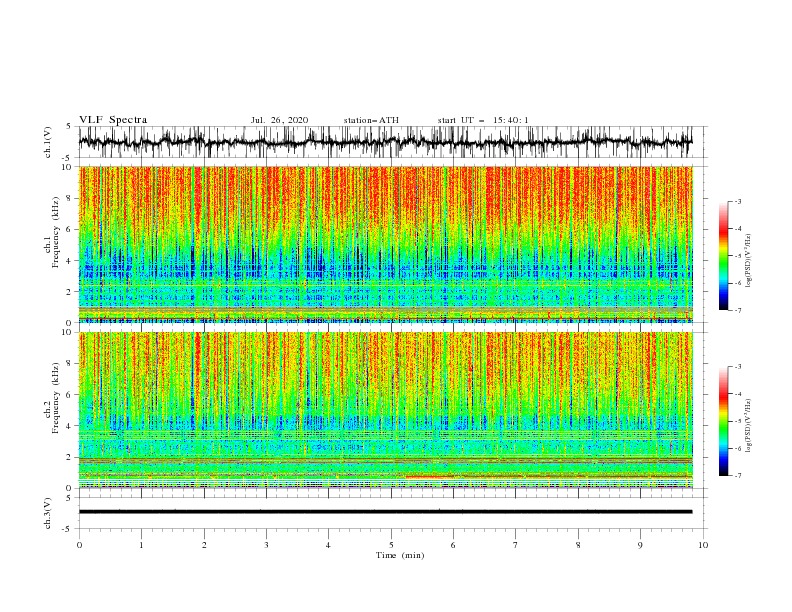Click the date text "Jul. 26, 2020"
792x612 pixels.
[x=279, y=120]
